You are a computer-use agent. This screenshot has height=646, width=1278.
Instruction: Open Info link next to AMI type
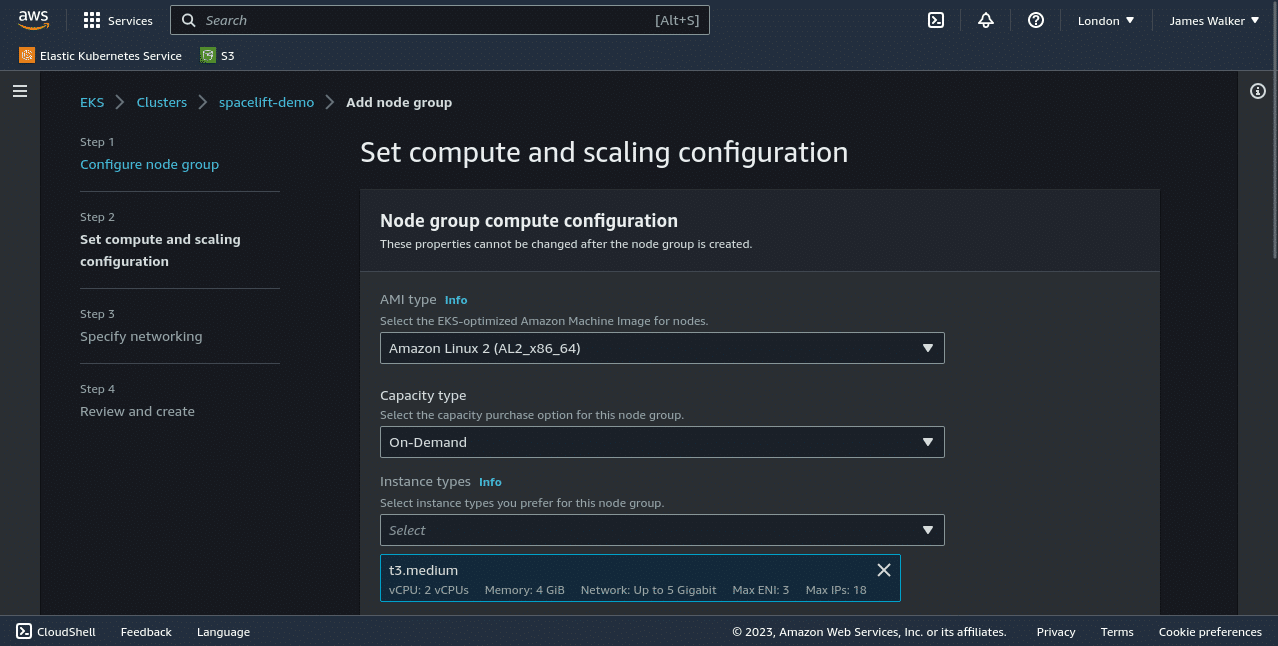coord(456,300)
